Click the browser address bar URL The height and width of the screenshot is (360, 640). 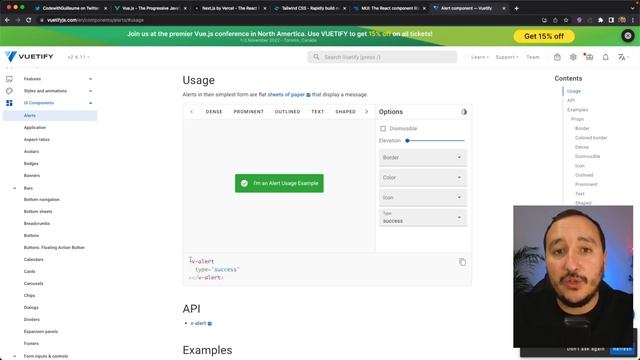[x=96, y=20]
